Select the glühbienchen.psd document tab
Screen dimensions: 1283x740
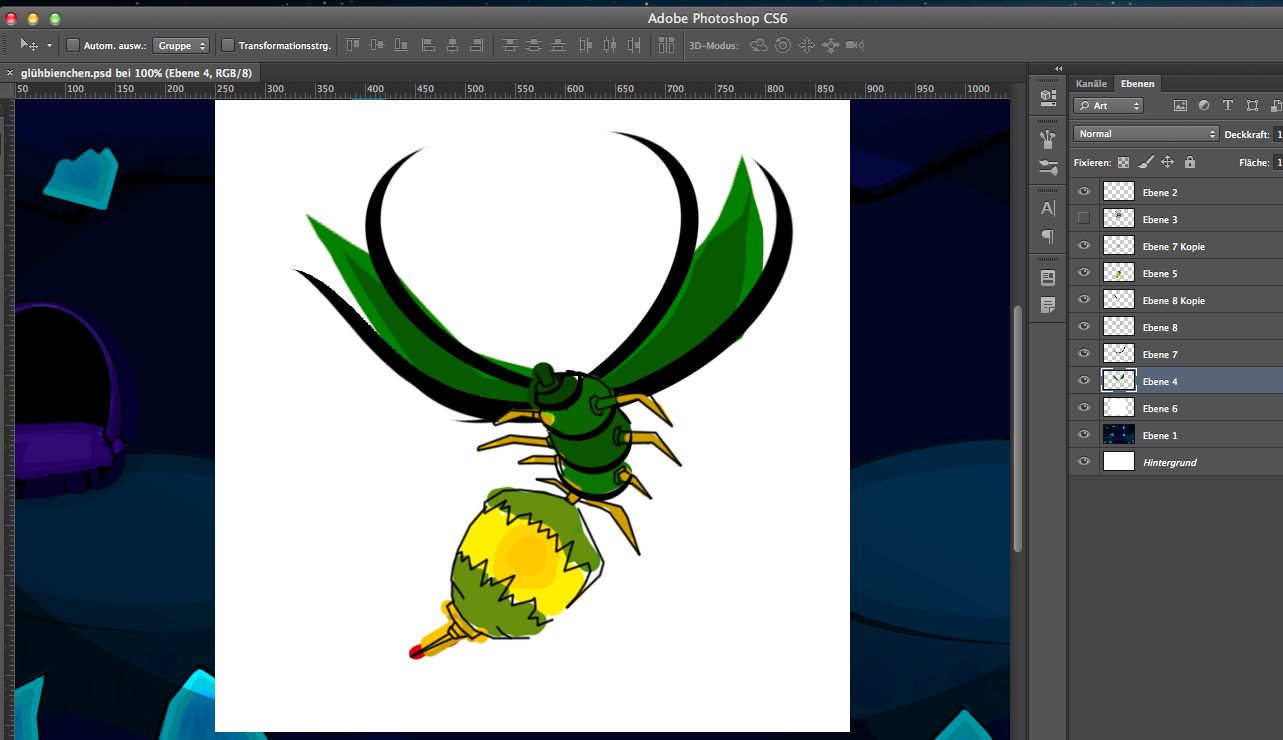(136, 73)
